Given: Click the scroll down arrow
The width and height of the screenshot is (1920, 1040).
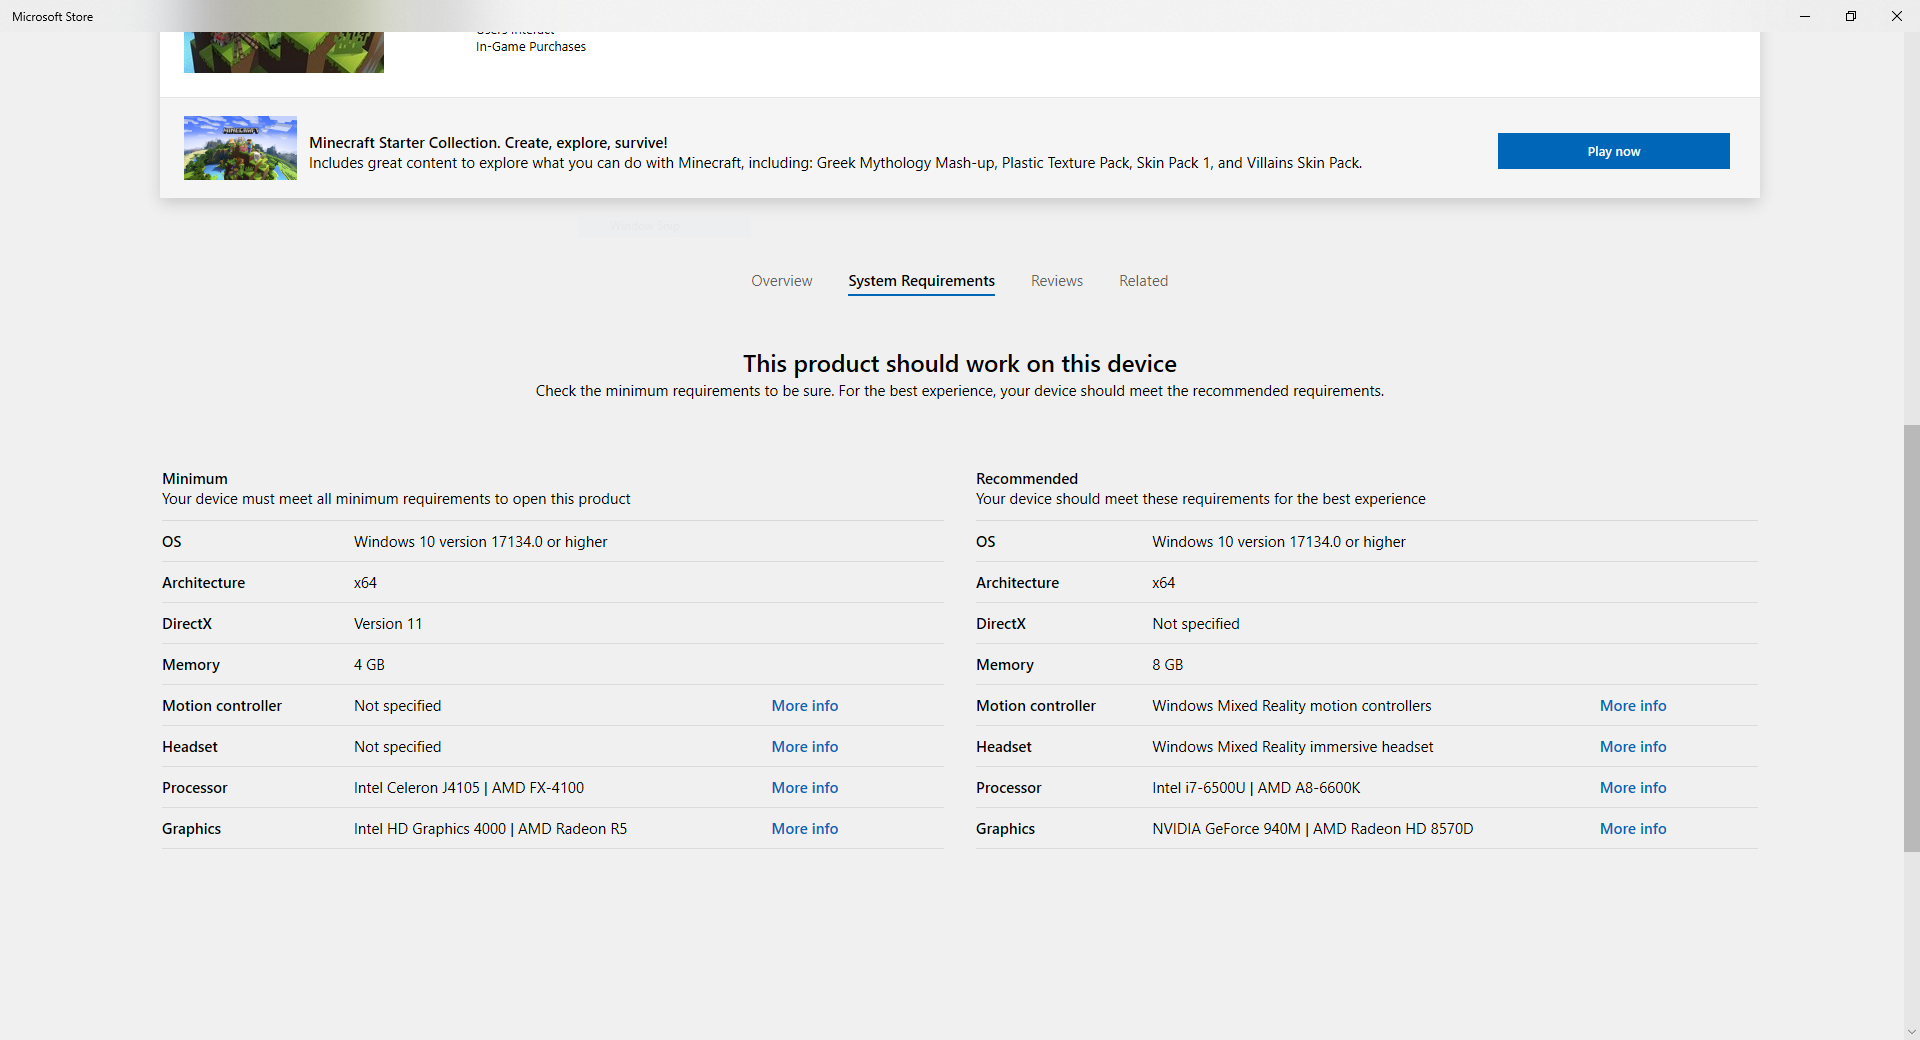Looking at the screenshot, I should (1911, 1031).
